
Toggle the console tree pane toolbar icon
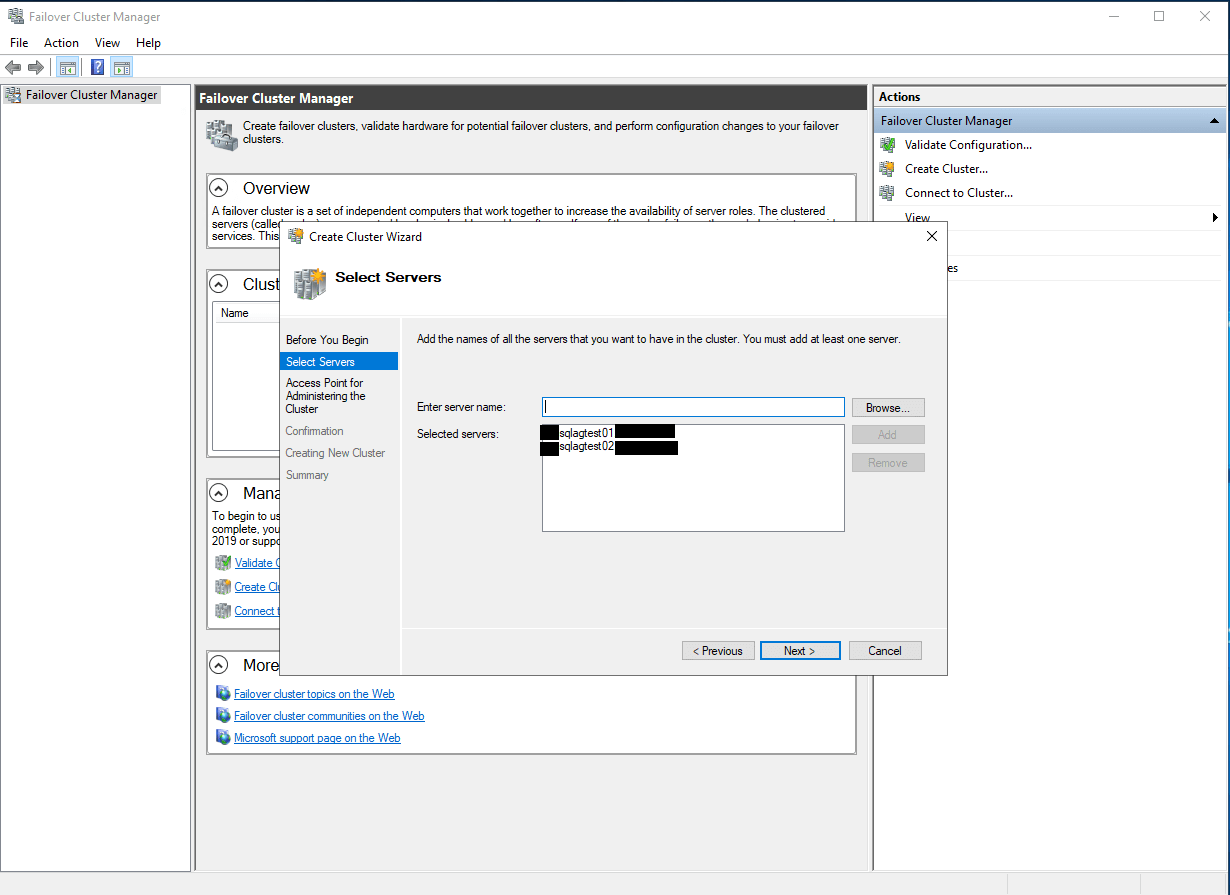[68, 68]
